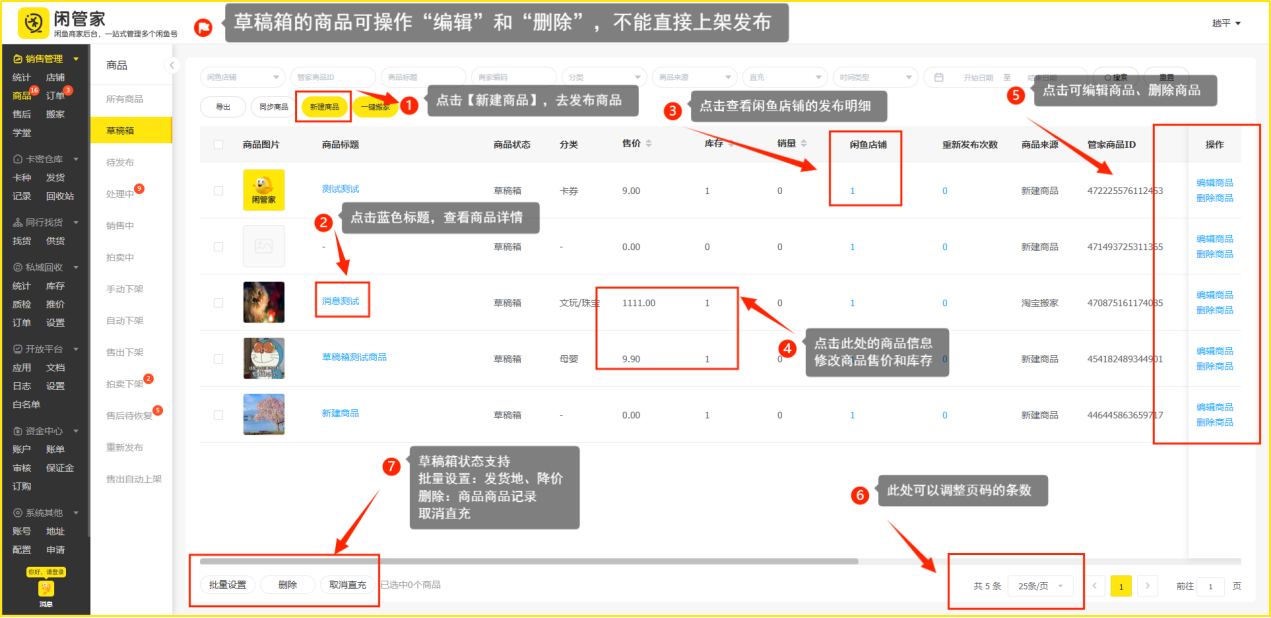Expand the 赵平 user account menu
1271x618 pixels.
[1226, 23]
